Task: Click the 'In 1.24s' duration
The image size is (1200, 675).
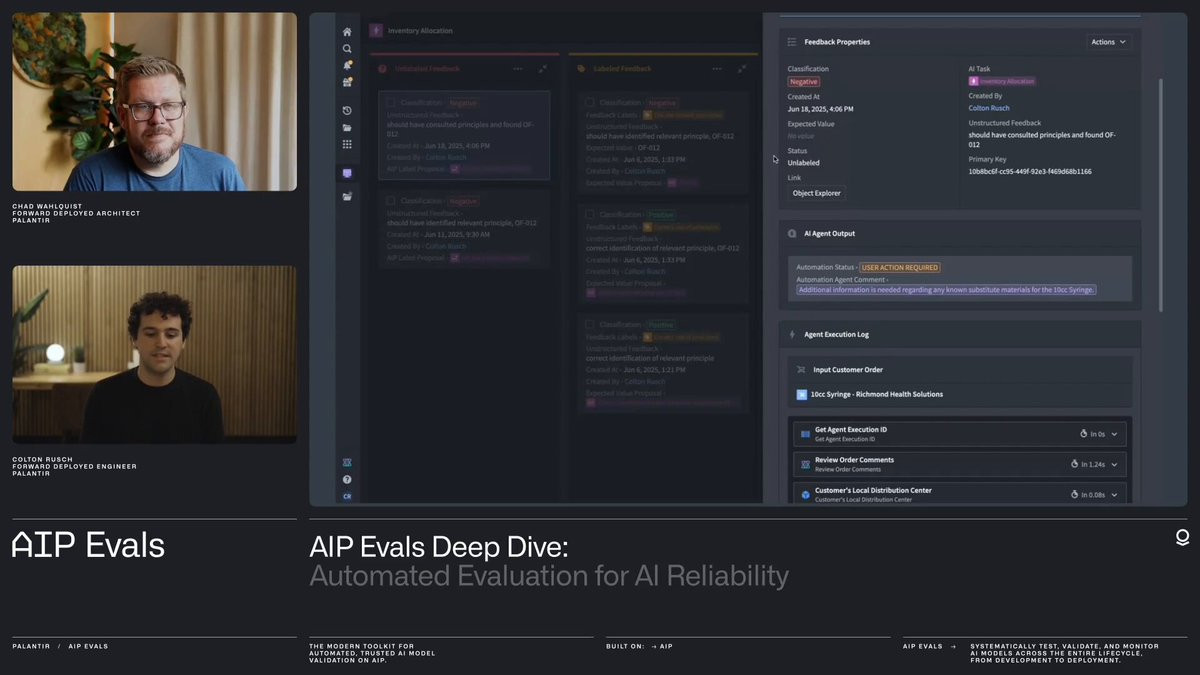Action: pyautogui.click(x=1092, y=464)
